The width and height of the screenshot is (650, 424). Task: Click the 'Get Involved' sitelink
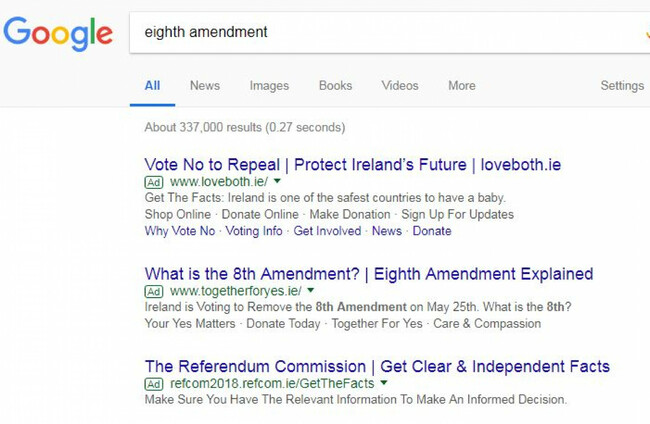pos(327,231)
